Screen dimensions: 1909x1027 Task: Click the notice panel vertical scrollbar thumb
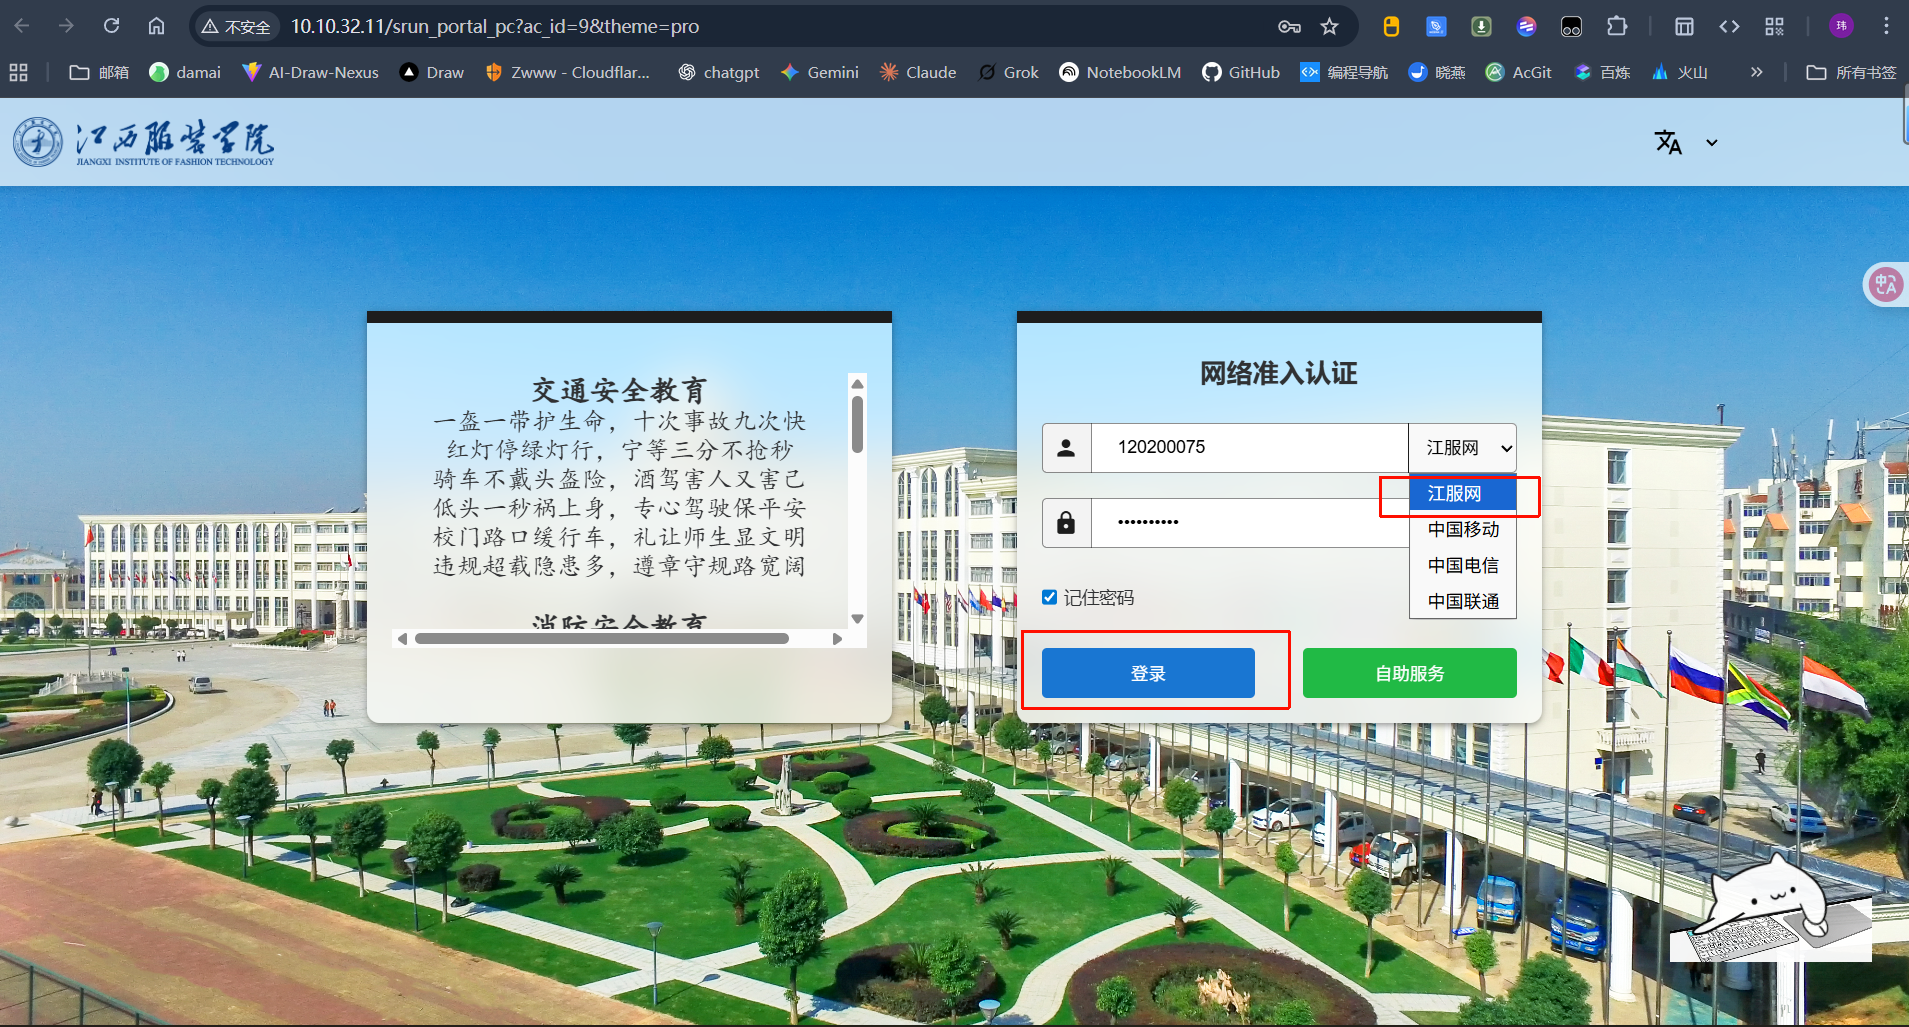pyautogui.click(x=857, y=425)
